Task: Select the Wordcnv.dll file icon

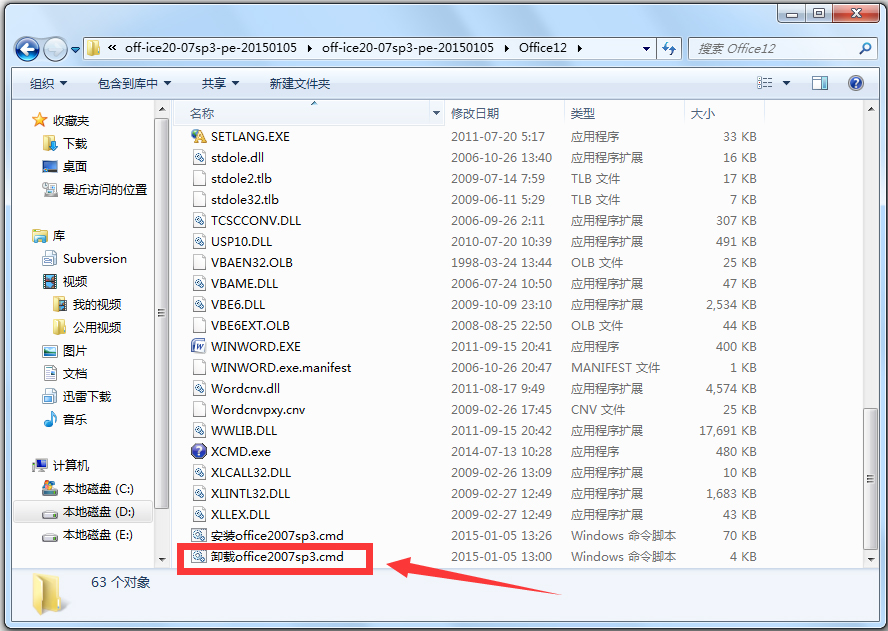Action: [x=199, y=389]
